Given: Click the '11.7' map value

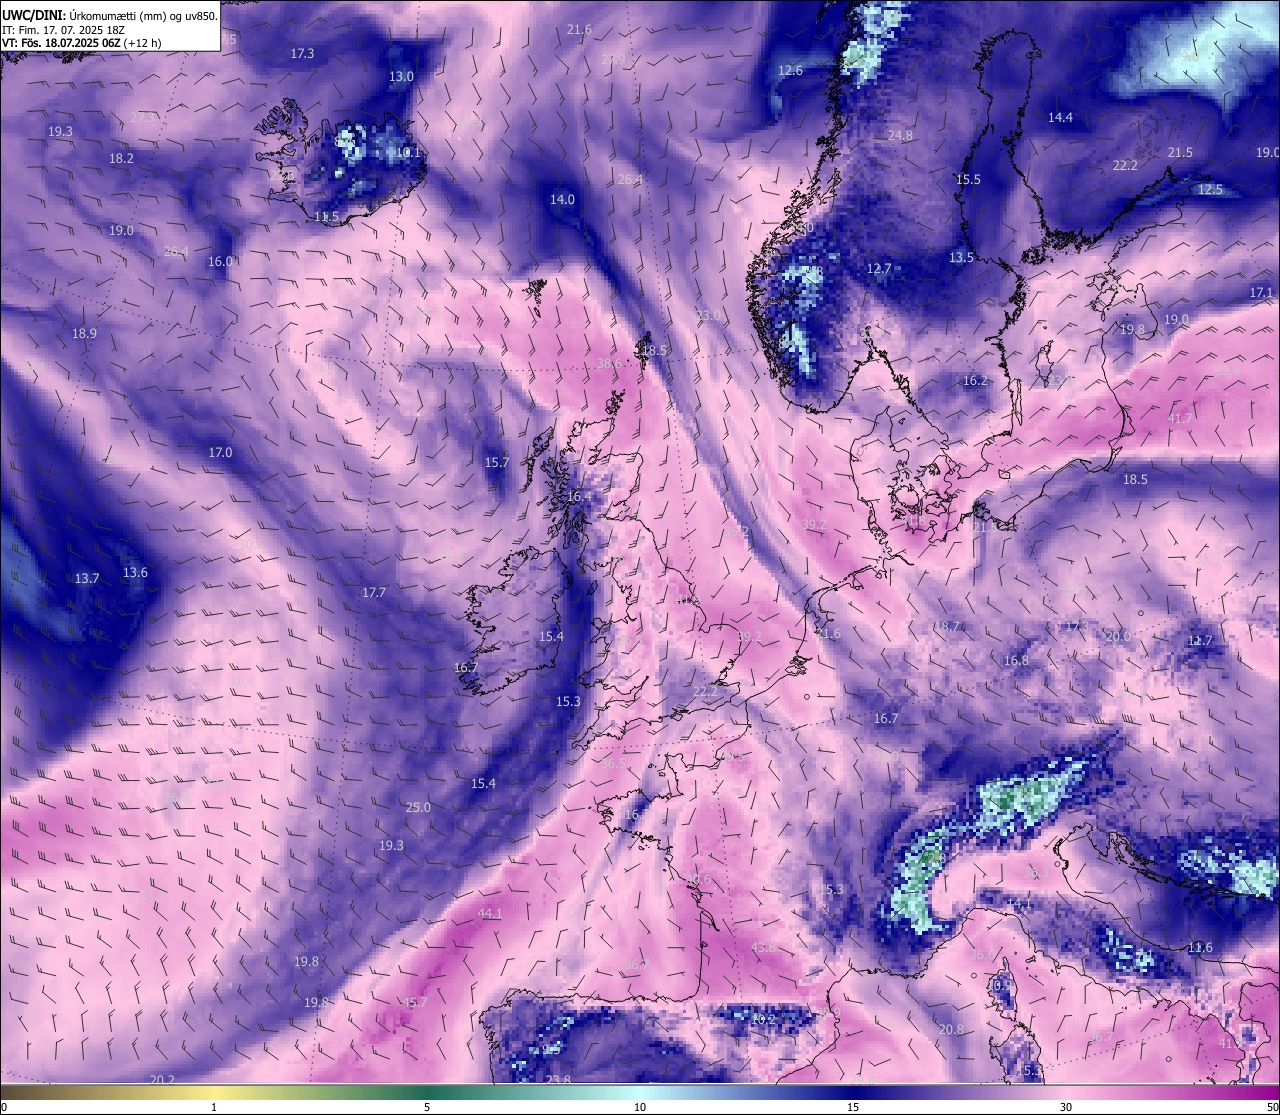Looking at the screenshot, I should point(1200,640).
